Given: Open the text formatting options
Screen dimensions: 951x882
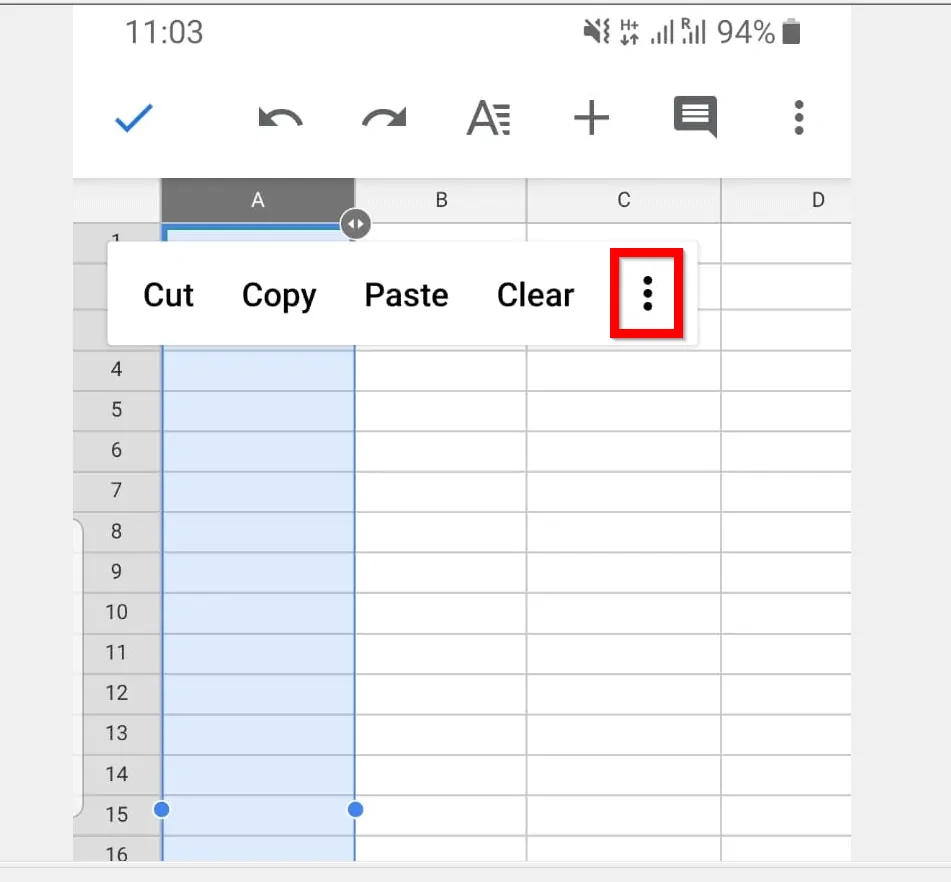Looking at the screenshot, I should (x=489, y=118).
